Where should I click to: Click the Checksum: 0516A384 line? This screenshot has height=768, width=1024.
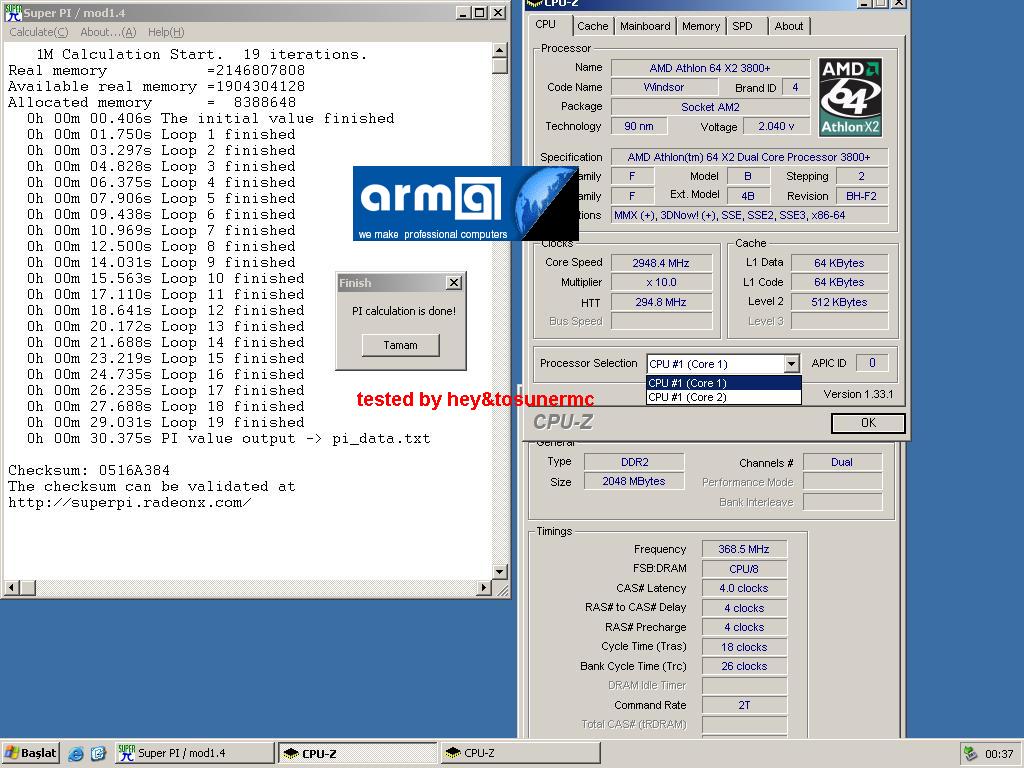click(89, 470)
